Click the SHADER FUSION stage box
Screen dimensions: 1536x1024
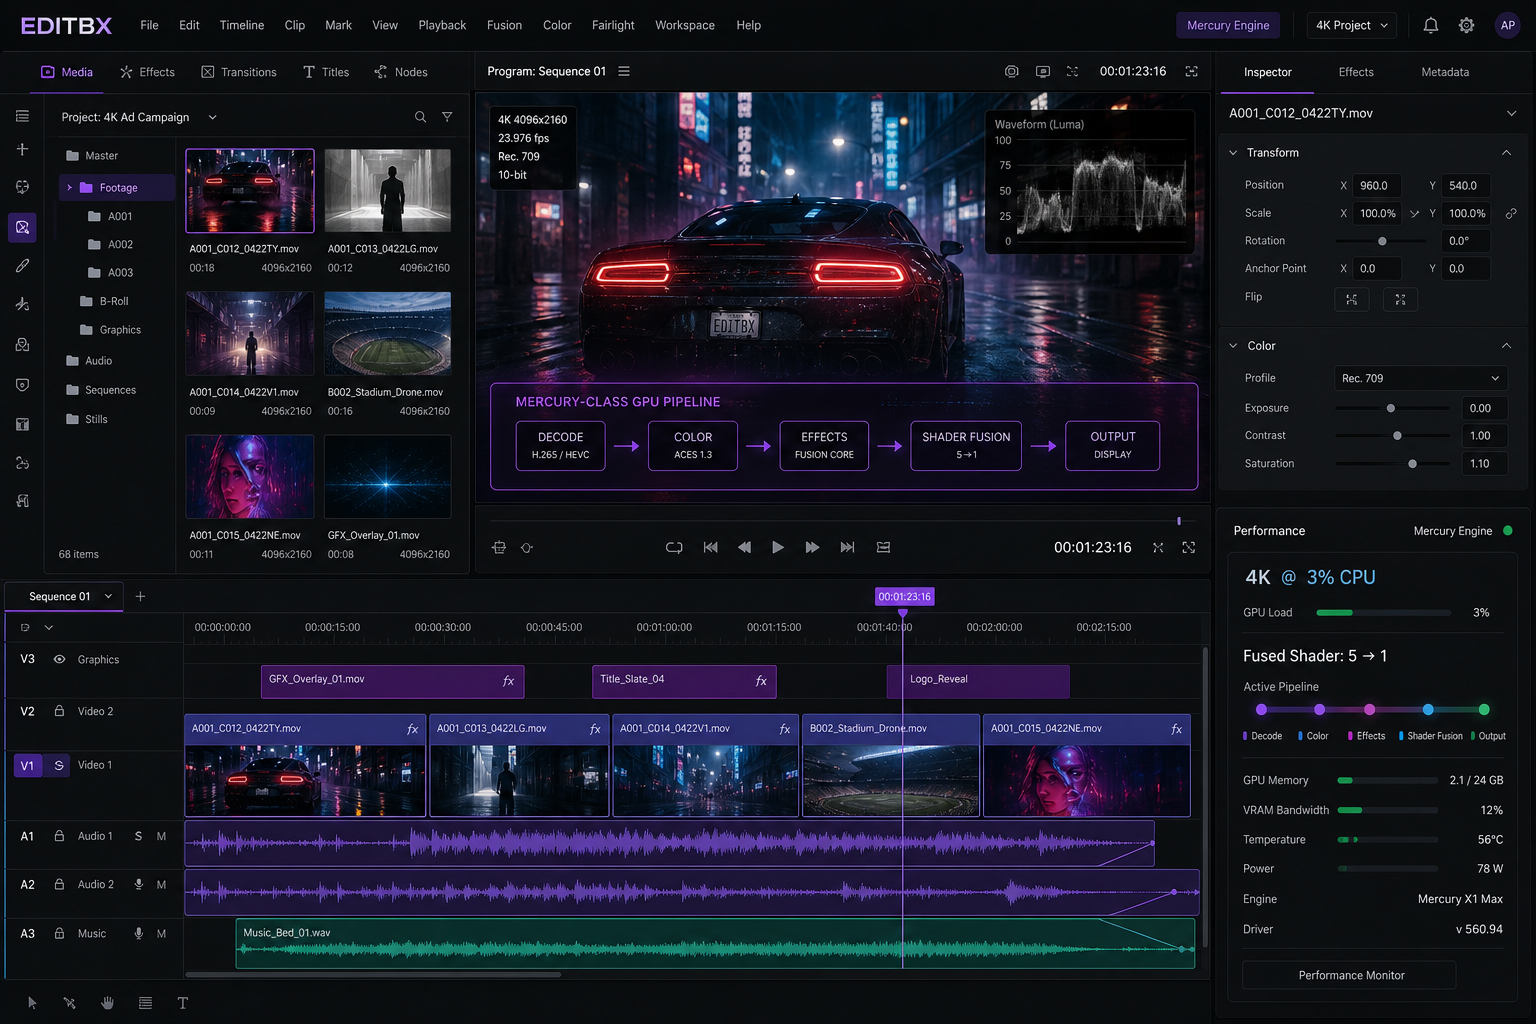pyautogui.click(x=966, y=446)
